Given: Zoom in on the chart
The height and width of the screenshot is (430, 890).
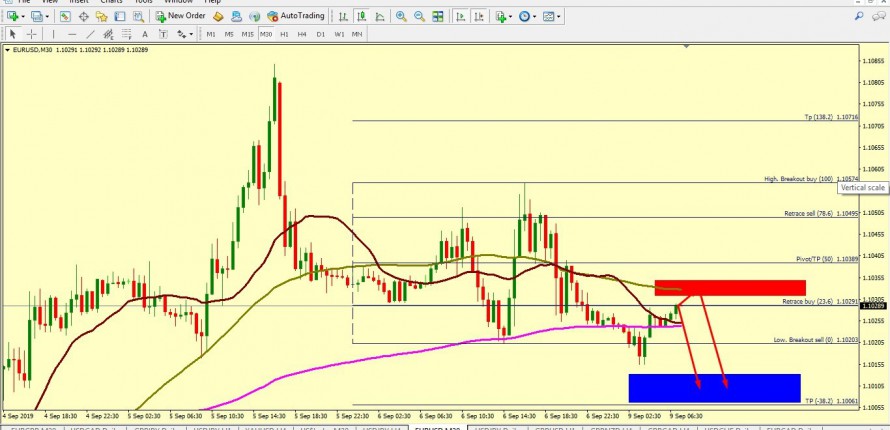Looking at the screenshot, I should tap(401, 17).
